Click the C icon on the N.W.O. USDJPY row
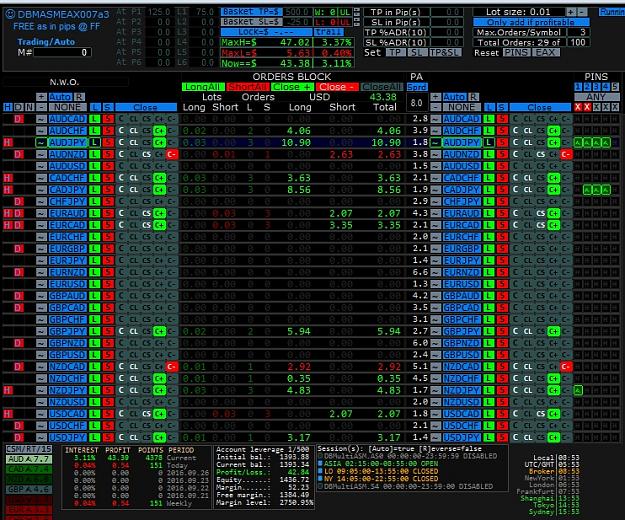 [x=121, y=438]
